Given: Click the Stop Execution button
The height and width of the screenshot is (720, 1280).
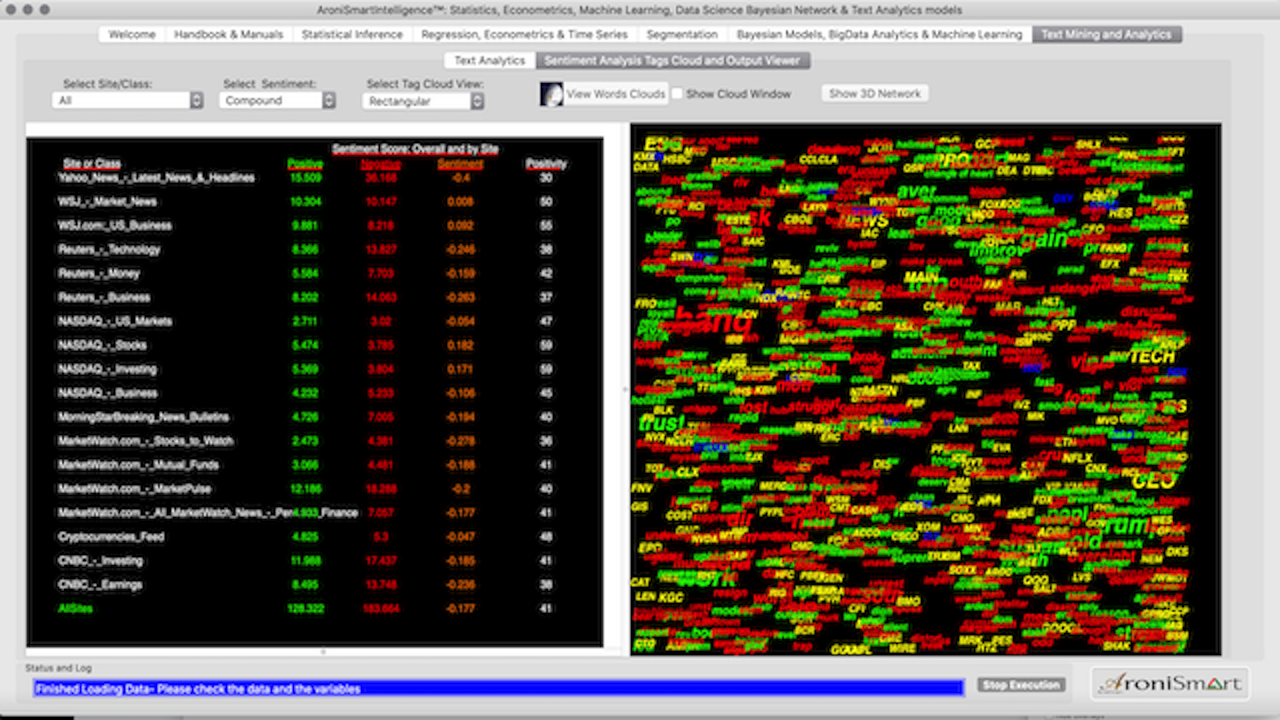Looking at the screenshot, I should click(x=1020, y=685).
